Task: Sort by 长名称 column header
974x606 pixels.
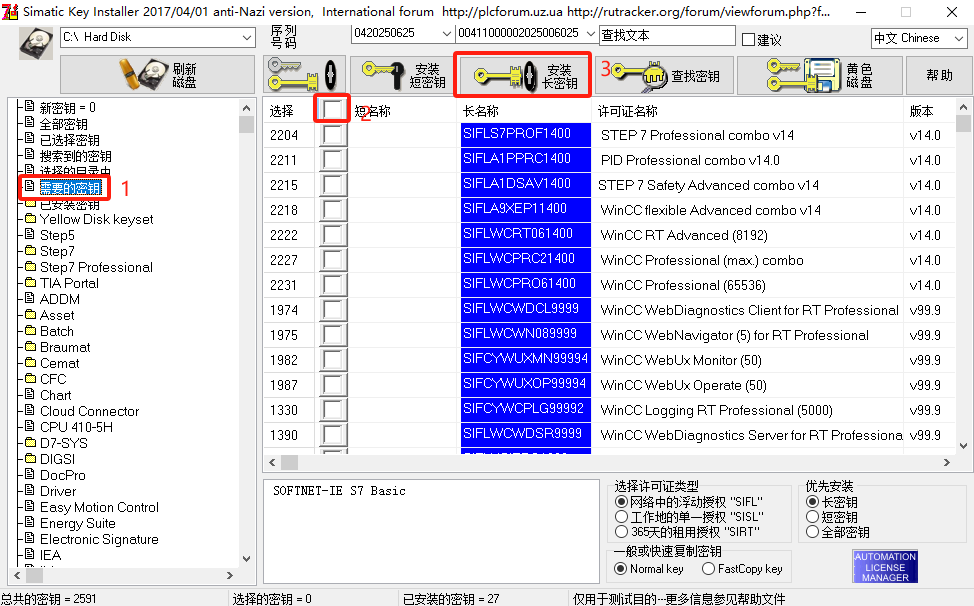Action: [481, 111]
